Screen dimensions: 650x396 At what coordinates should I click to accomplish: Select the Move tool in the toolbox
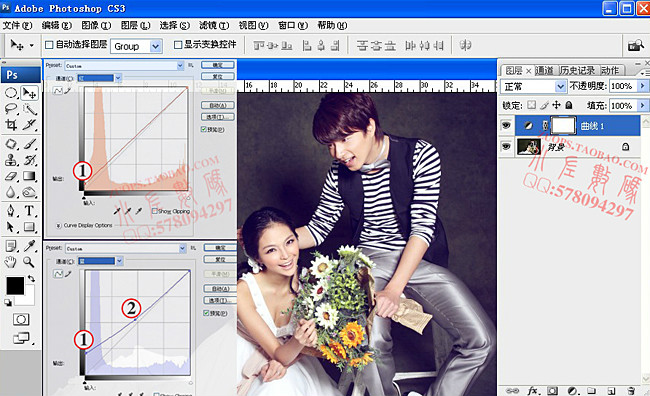coord(29,93)
